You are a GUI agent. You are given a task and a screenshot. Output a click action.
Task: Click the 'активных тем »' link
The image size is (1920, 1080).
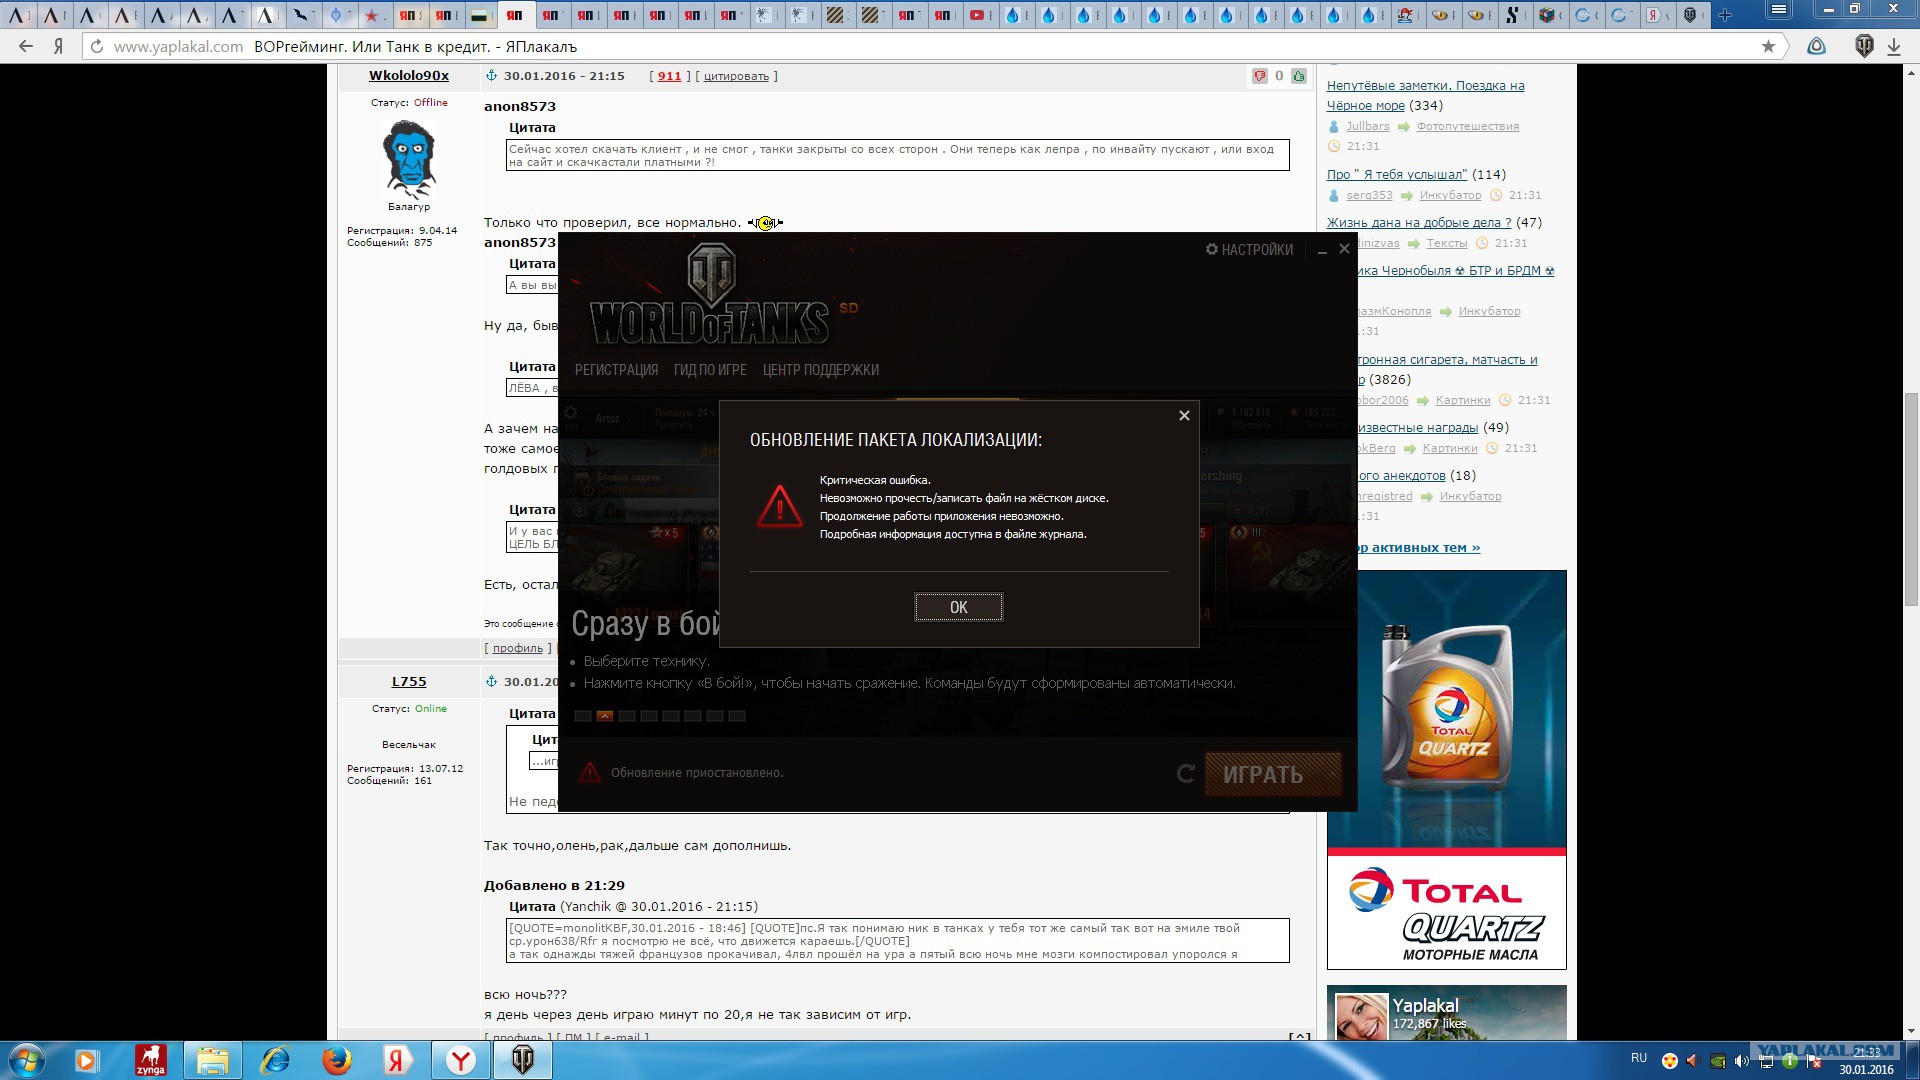tap(1425, 548)
